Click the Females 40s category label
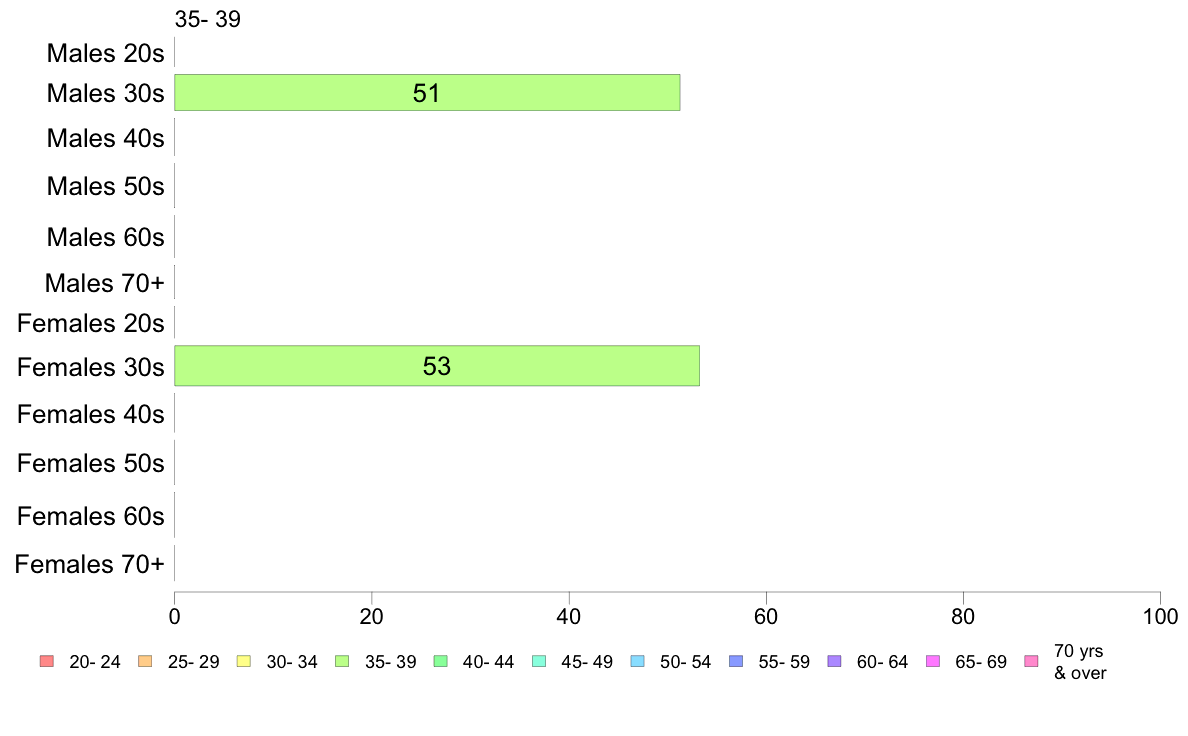The image size is (1188, 736). pyautogui.click(x=91, y=415)
